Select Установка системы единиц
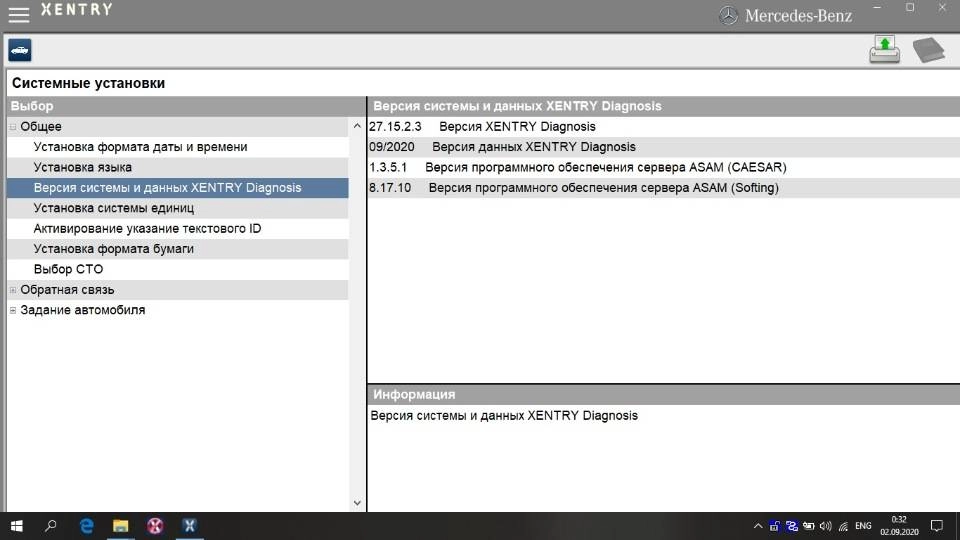This screenshot has height=540, width=960. point(178,208)
